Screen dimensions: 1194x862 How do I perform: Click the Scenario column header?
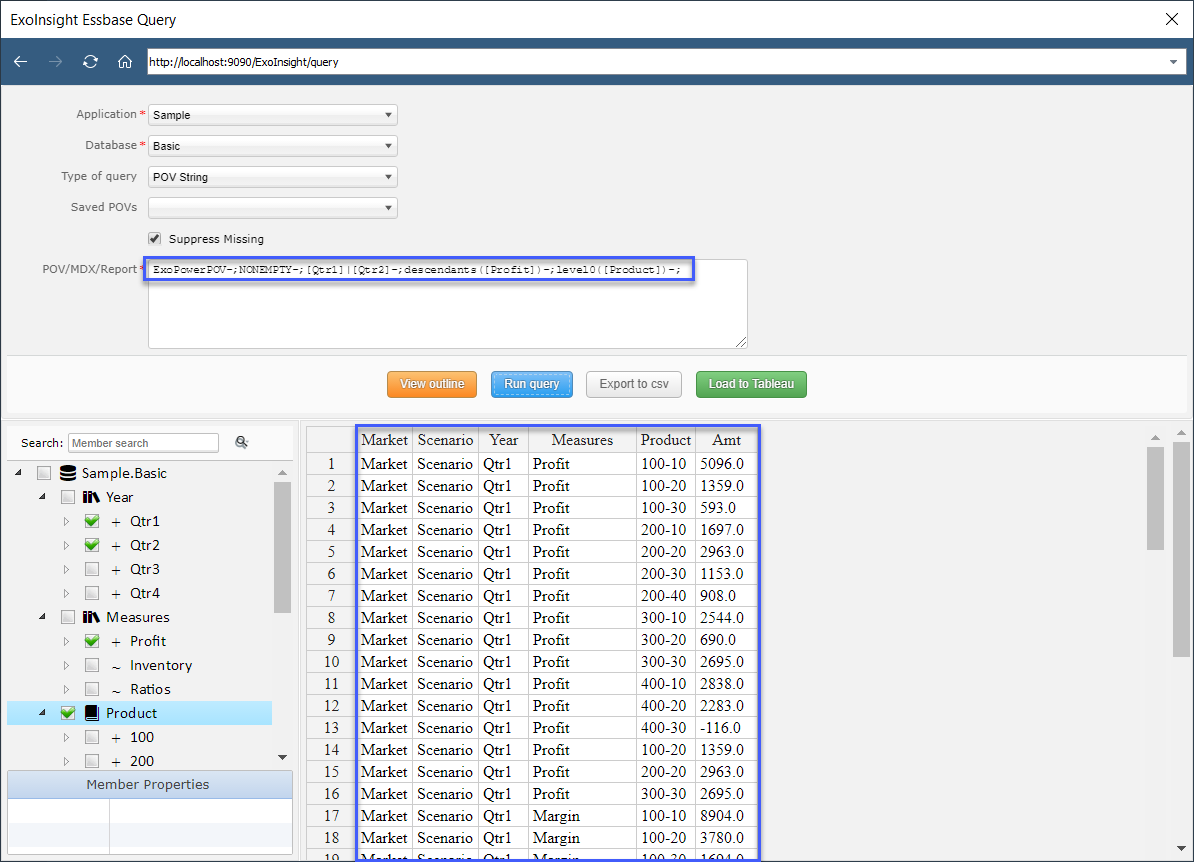[x=445, y=440]
